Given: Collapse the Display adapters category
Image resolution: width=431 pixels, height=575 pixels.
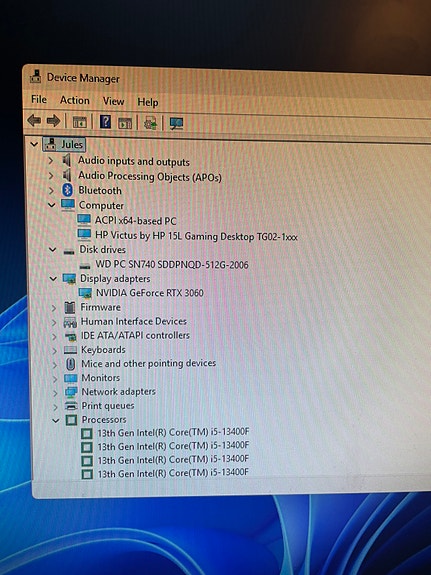Looking at the screenshot, I should coord(53,279).
